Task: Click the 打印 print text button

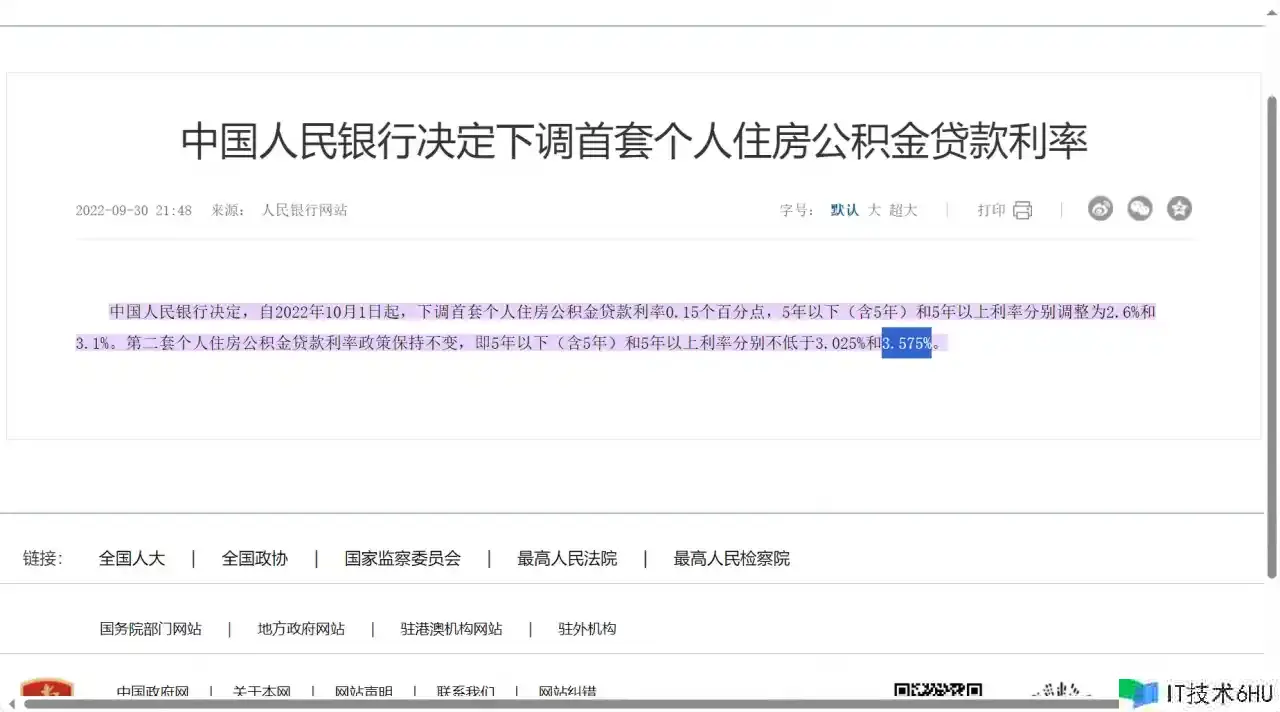Action: [991, 210]
